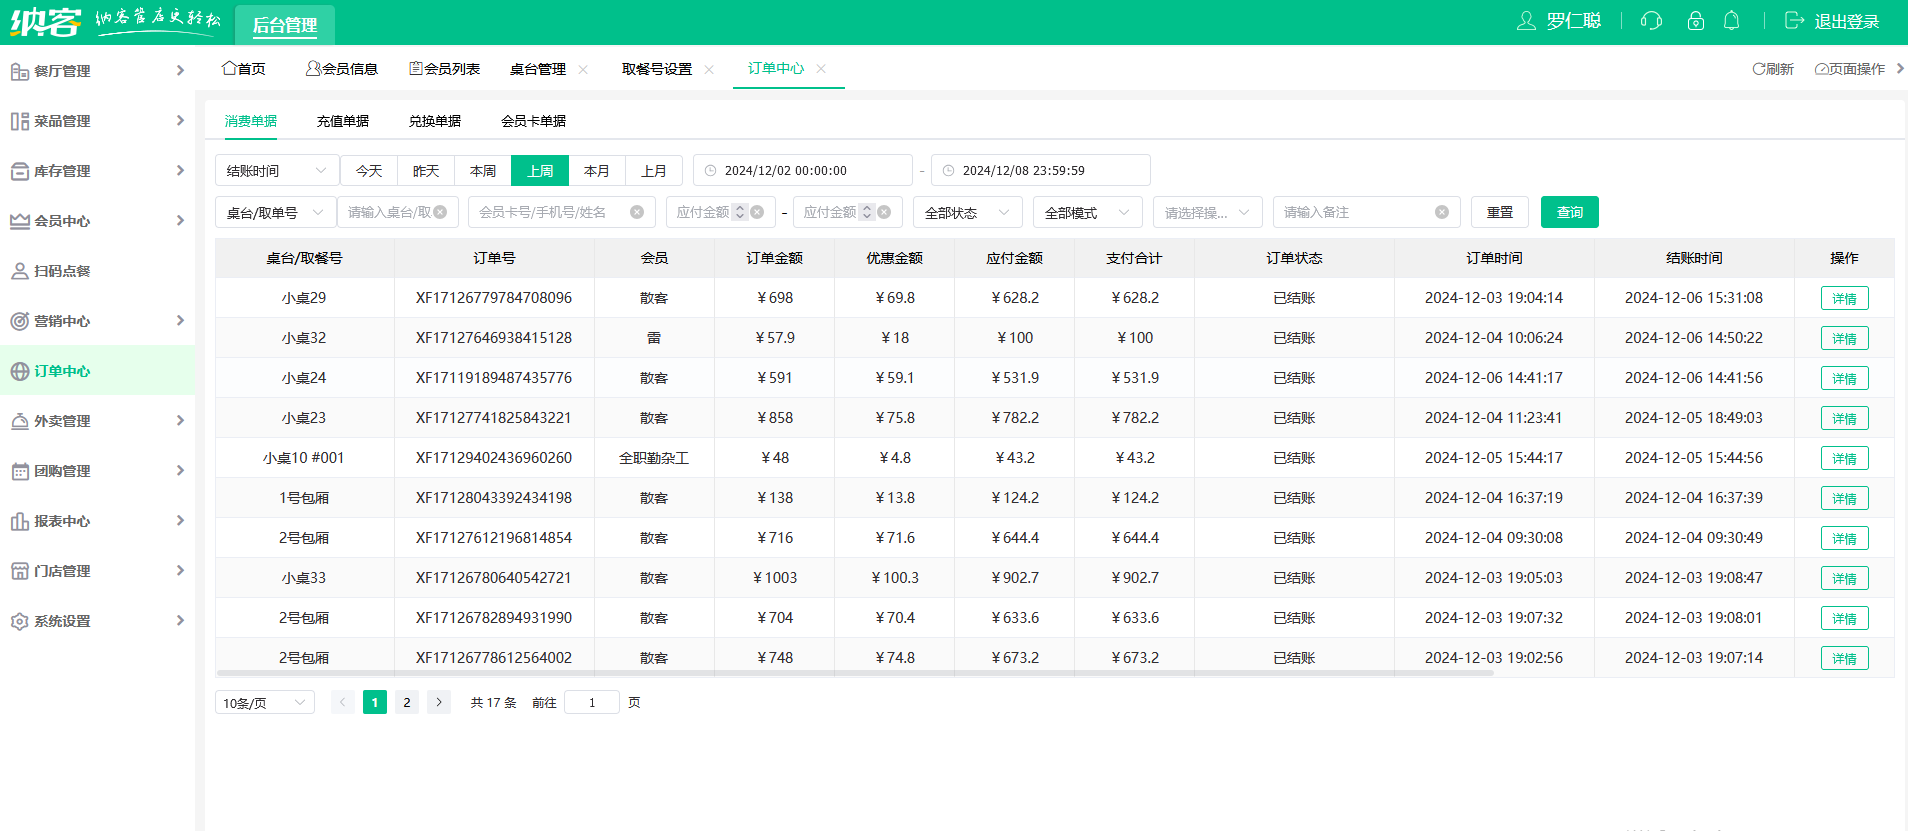
Task: Clear the 请输入备注 field with its clear icon
Action: pyautogui.click(x=1441, y=212)
